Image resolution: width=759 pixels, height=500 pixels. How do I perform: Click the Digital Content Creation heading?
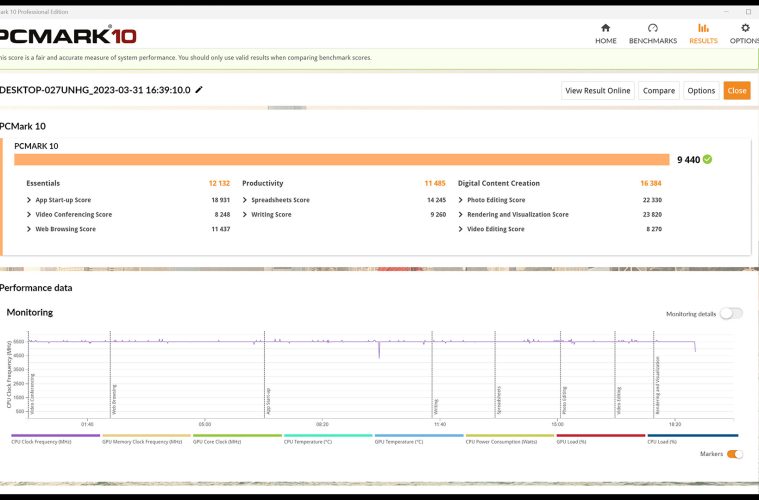click(x=499, y=183)
